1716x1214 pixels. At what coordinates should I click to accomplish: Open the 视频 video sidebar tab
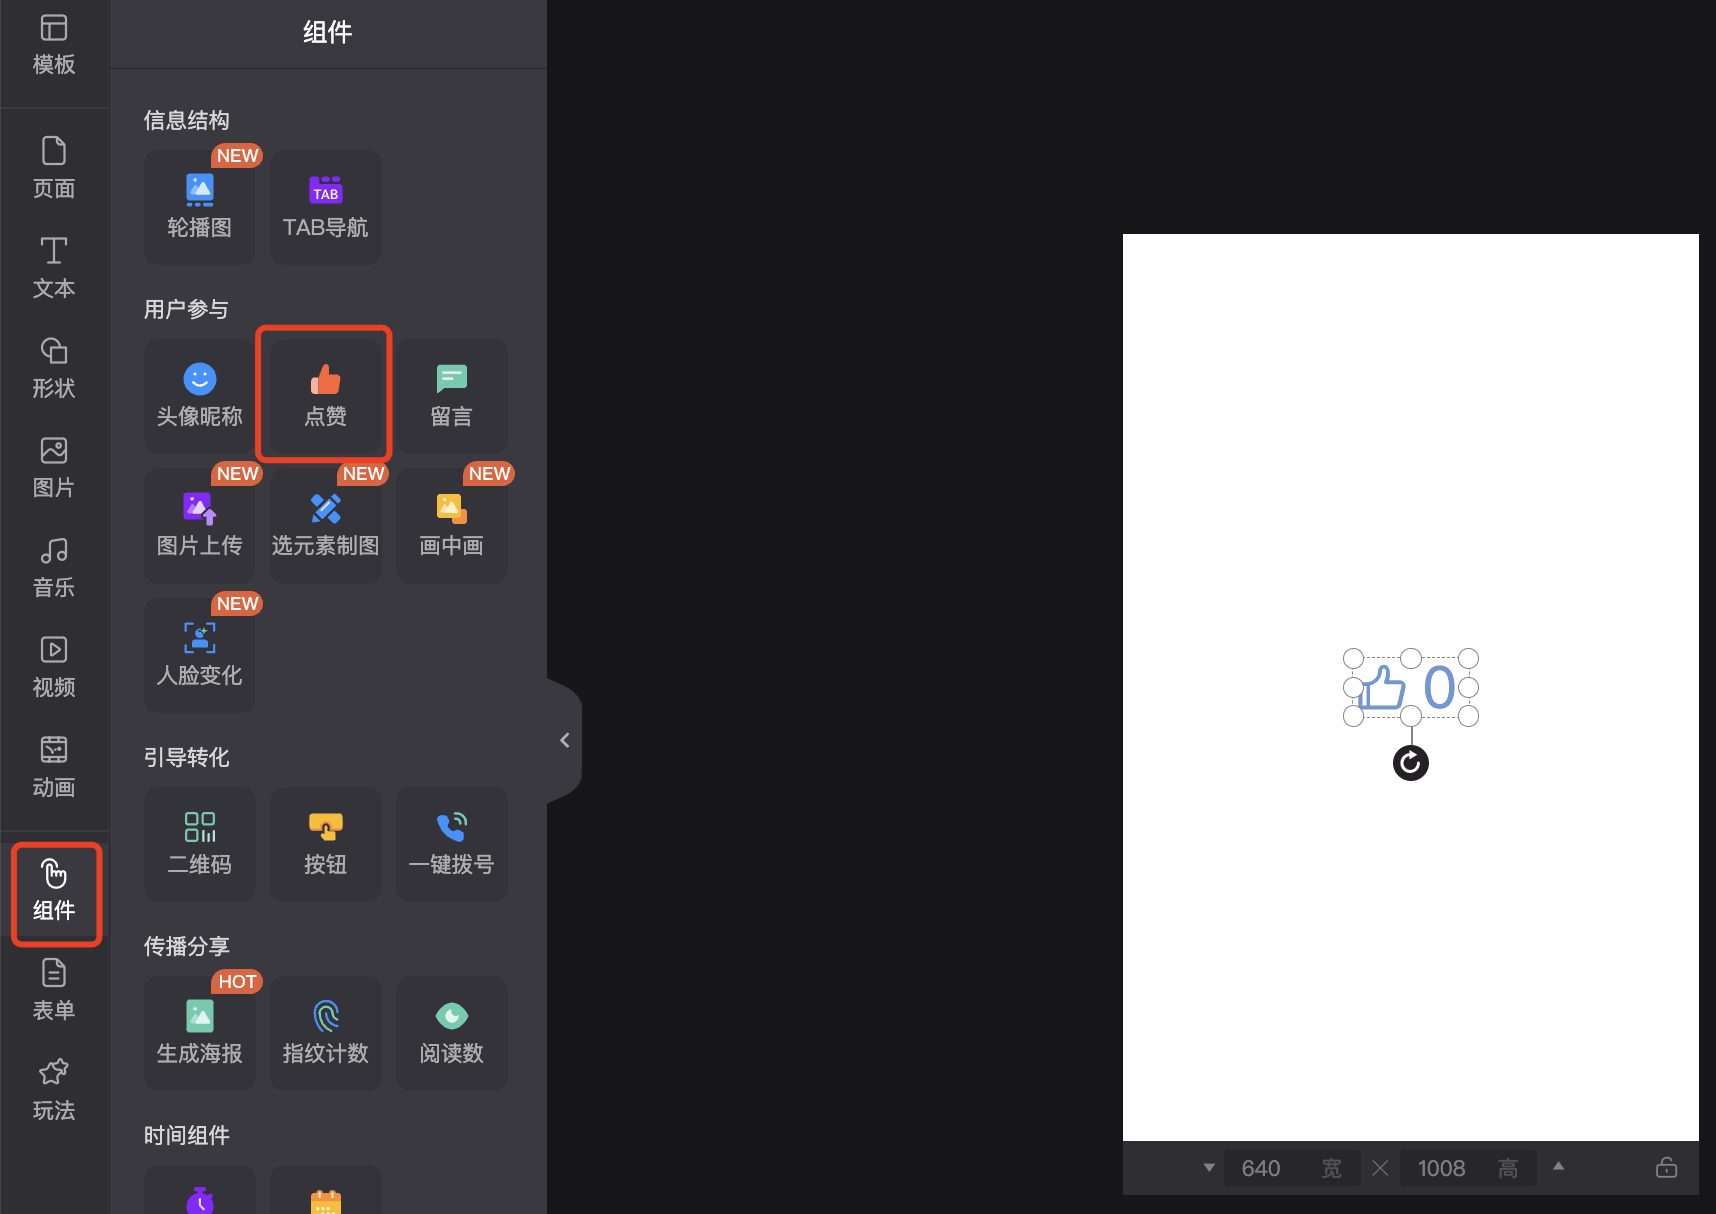[54, 667]
